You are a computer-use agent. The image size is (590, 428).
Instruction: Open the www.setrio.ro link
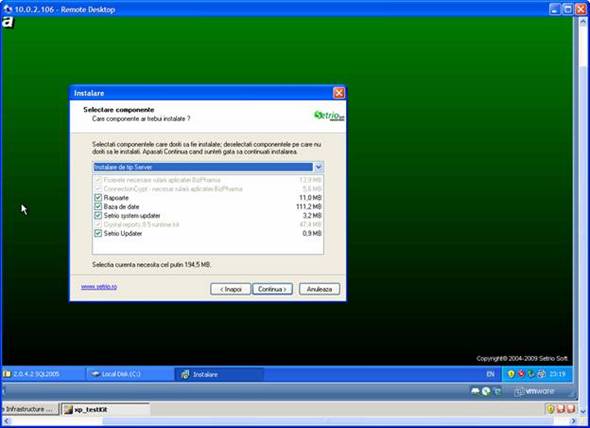click(99, 287)
